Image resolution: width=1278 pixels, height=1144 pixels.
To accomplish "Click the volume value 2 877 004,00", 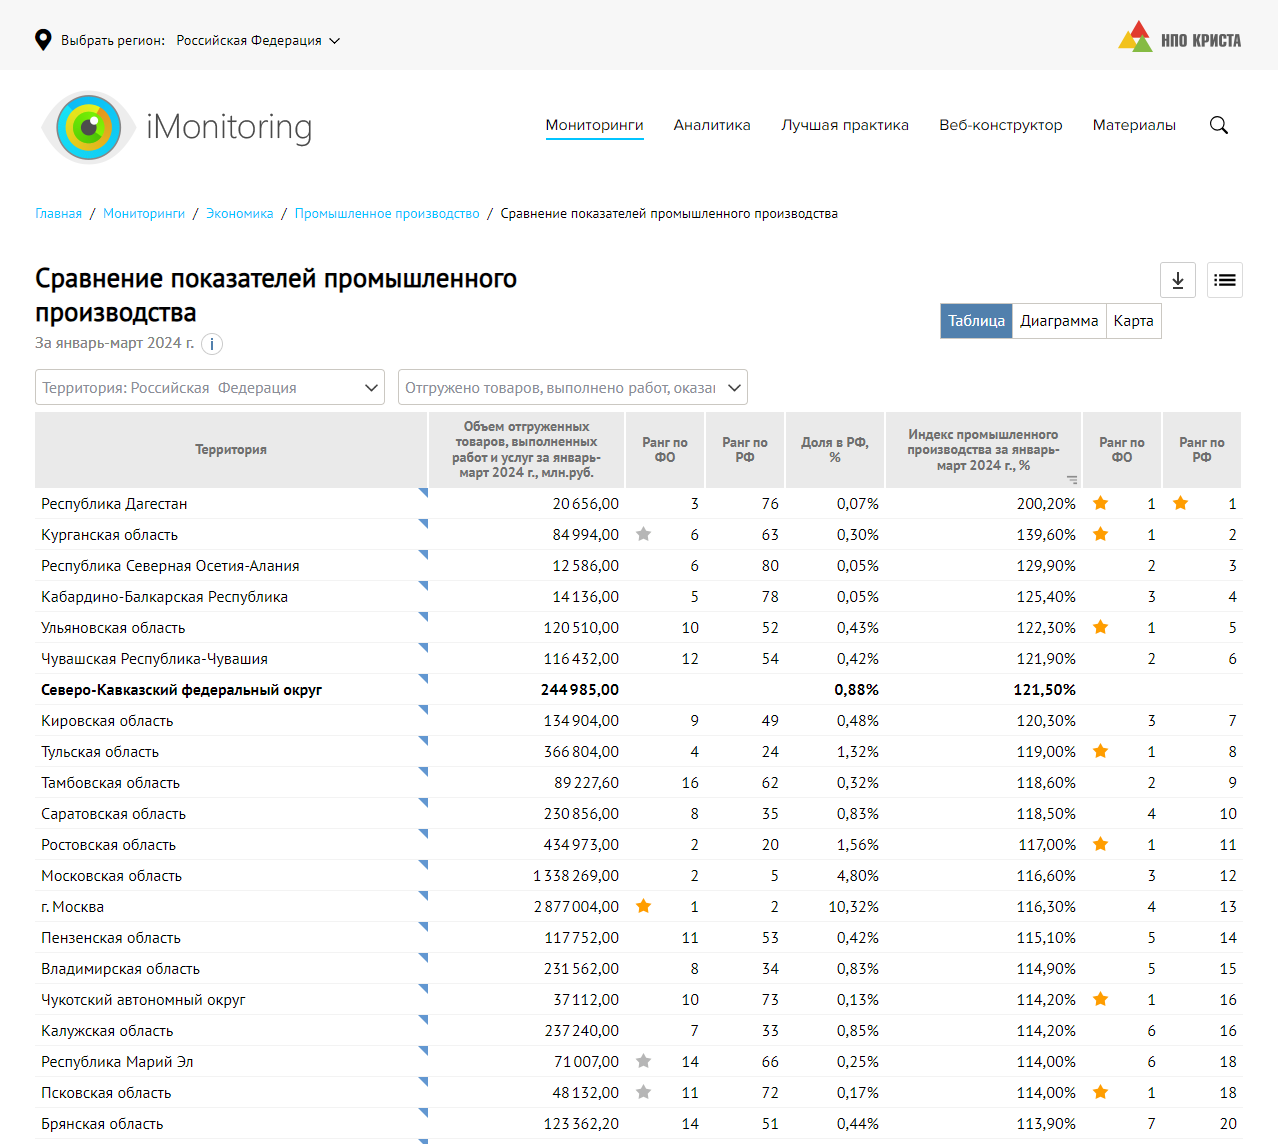I will pyautogui.click(x=576, y=907).
